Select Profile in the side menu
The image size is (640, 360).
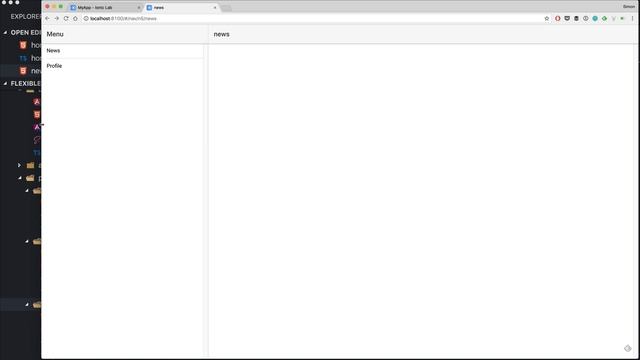[122, 66]
